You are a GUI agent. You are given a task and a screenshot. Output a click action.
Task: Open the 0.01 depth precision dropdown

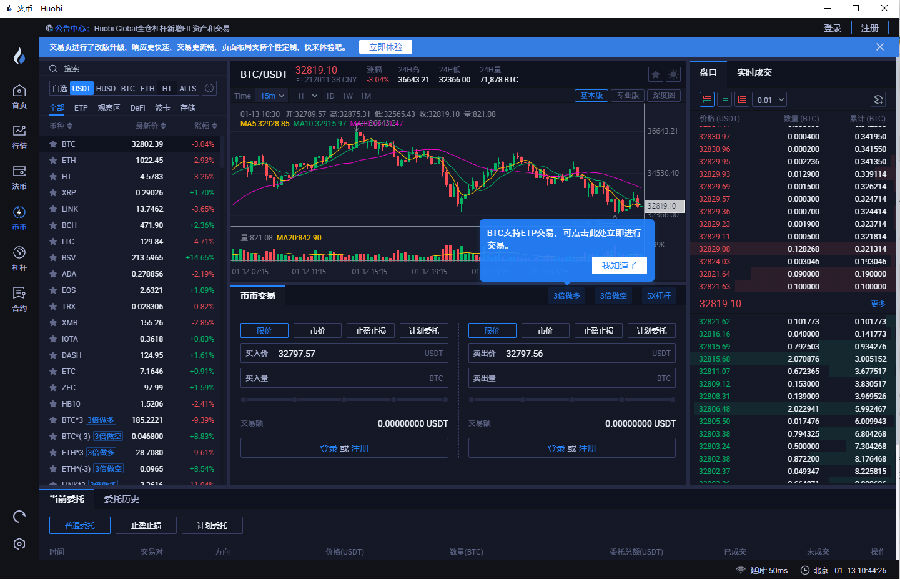point(770,100)
